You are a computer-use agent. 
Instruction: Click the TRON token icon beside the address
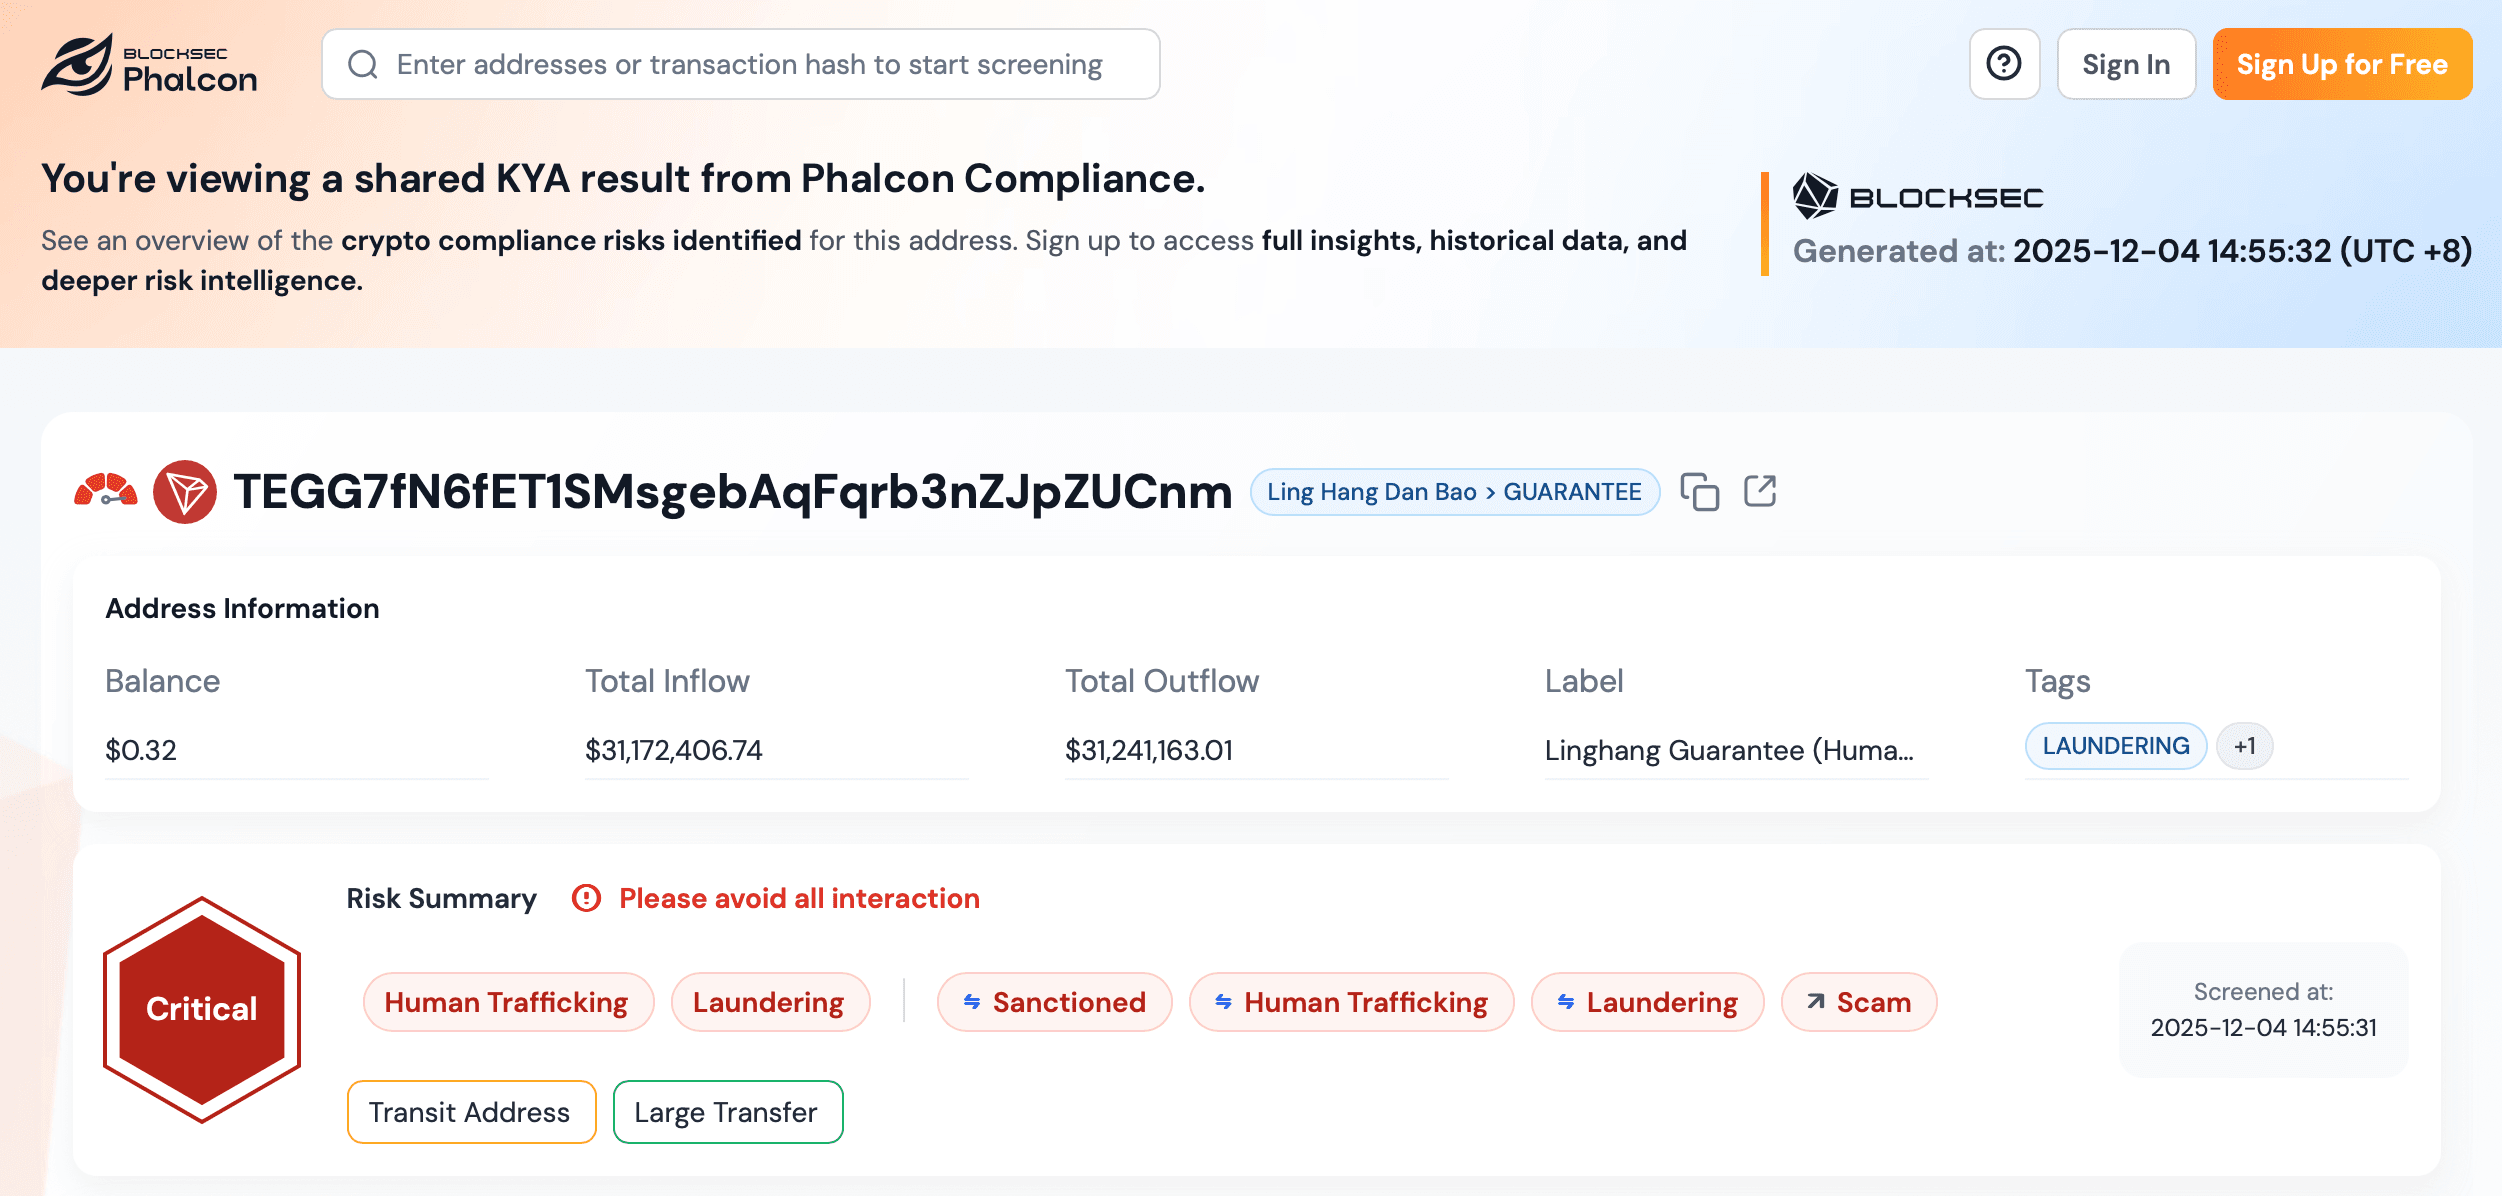coord(188,492)
